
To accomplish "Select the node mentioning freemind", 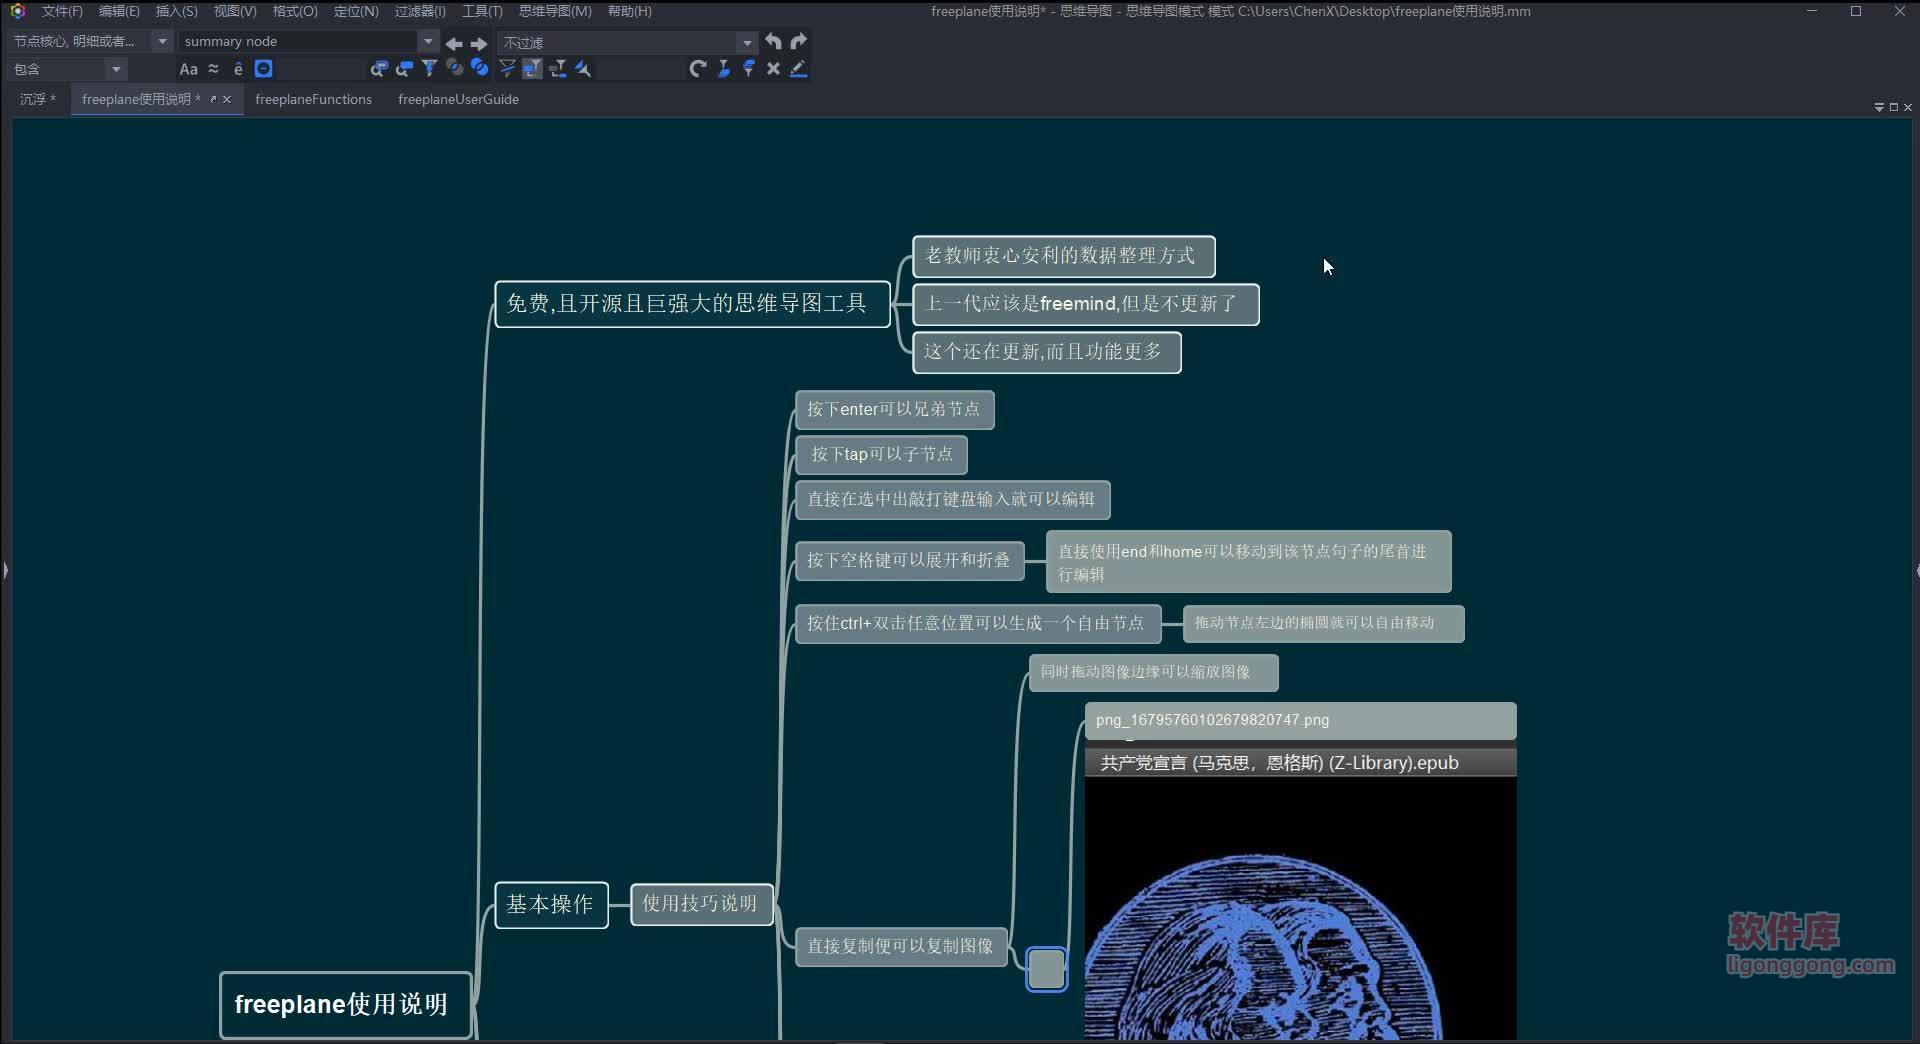I will click(1085, 304).
